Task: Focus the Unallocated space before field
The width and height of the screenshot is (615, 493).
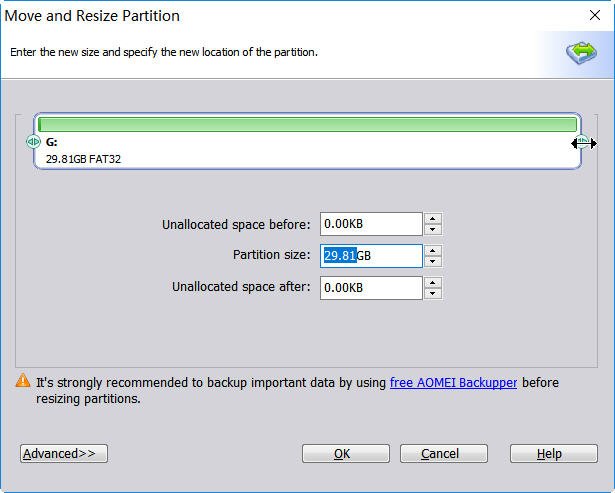Action: pos(370,224)
